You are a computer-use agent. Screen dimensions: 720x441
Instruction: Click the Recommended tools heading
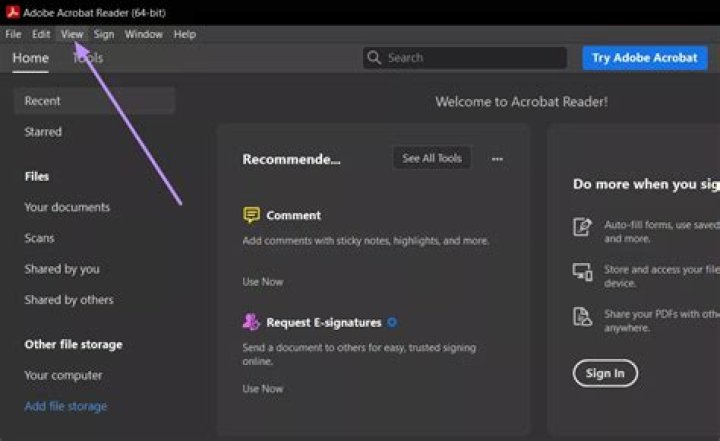(x=292, y=159)
